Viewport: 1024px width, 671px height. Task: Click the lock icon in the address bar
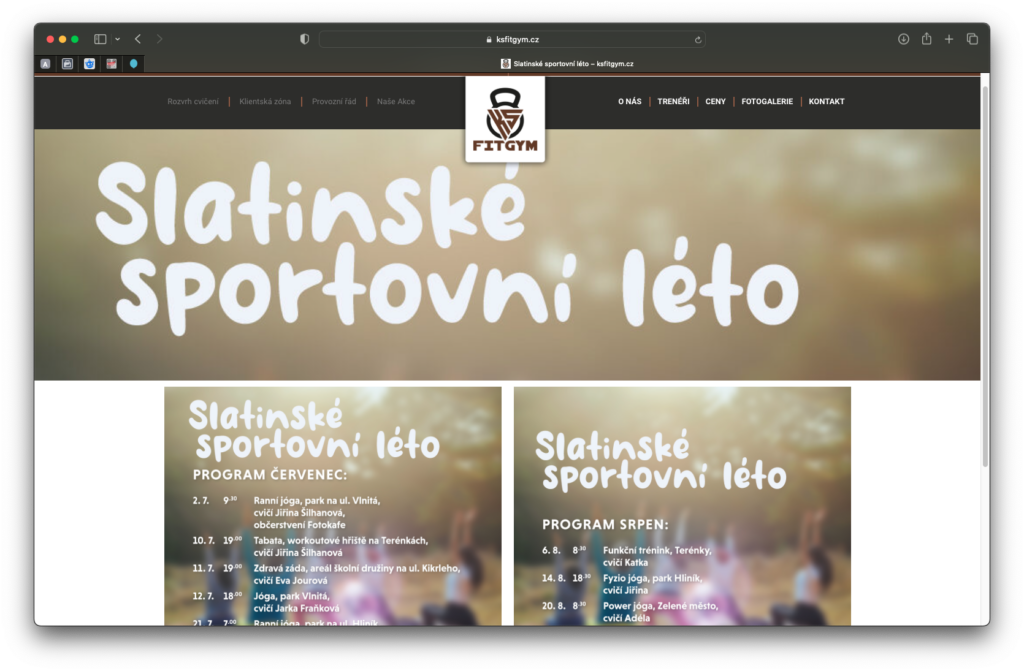(x=488, y=40)
